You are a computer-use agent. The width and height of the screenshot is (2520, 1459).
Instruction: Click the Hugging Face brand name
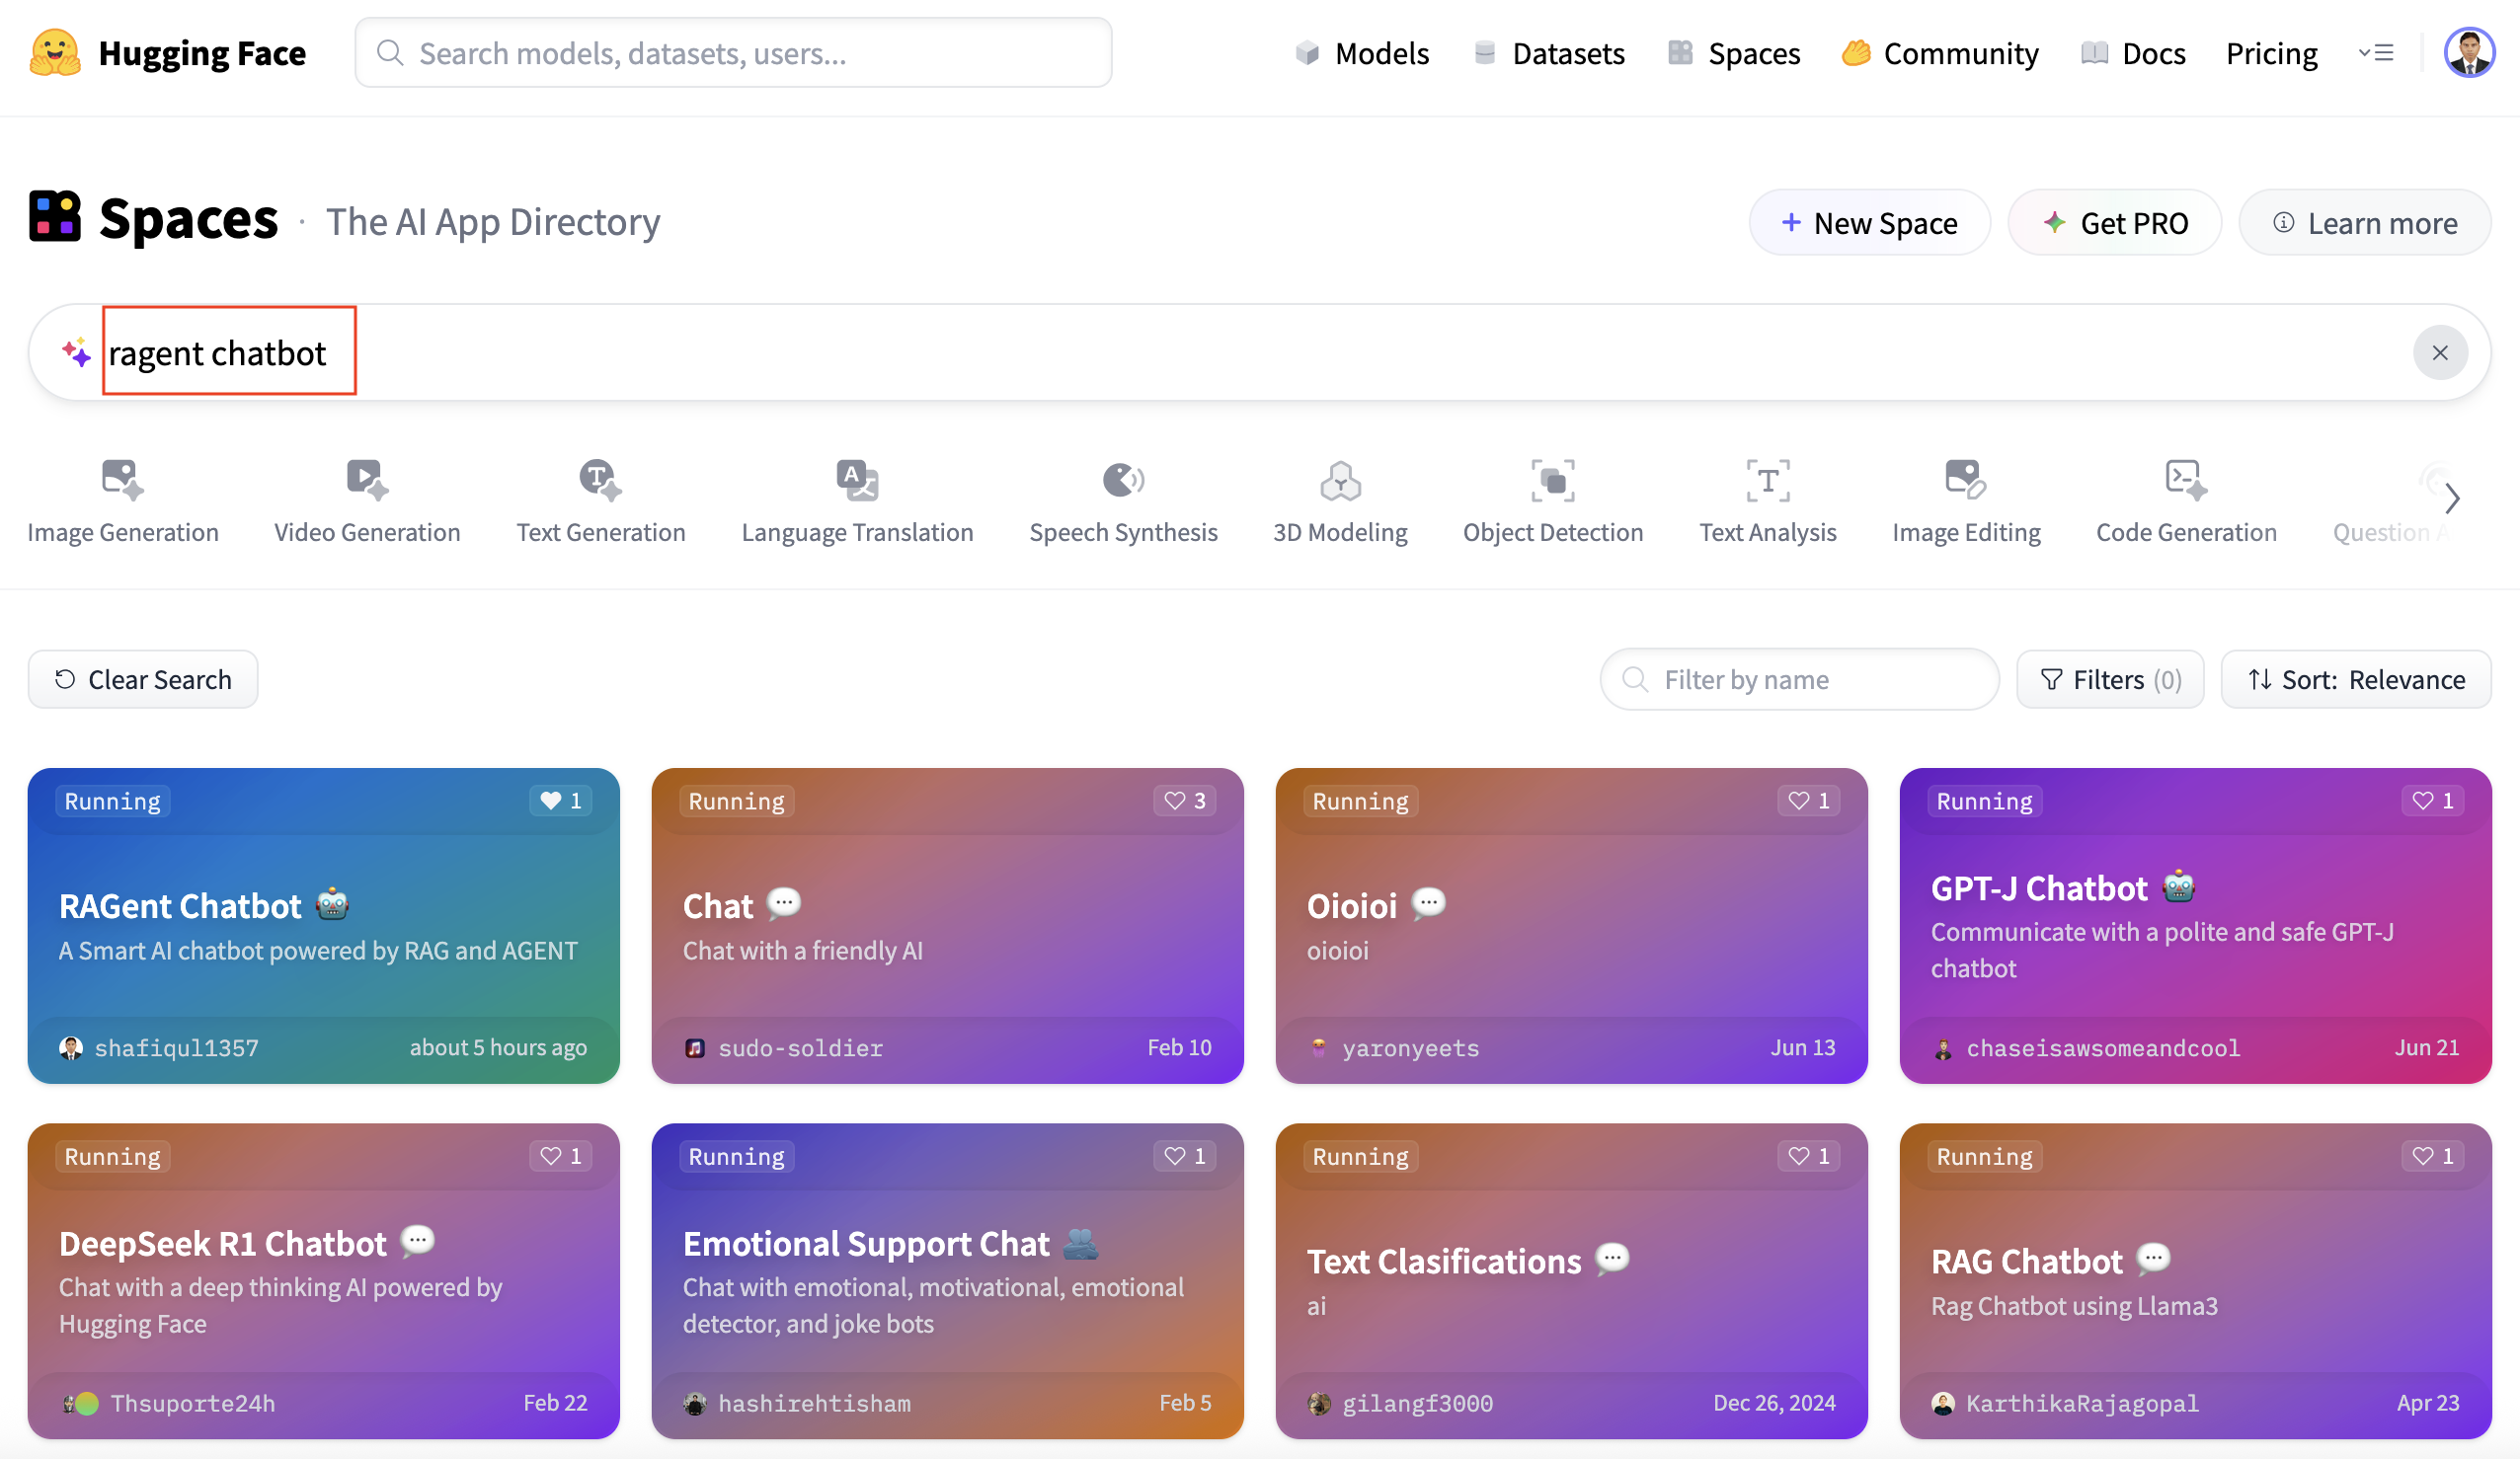click(202, 53)
